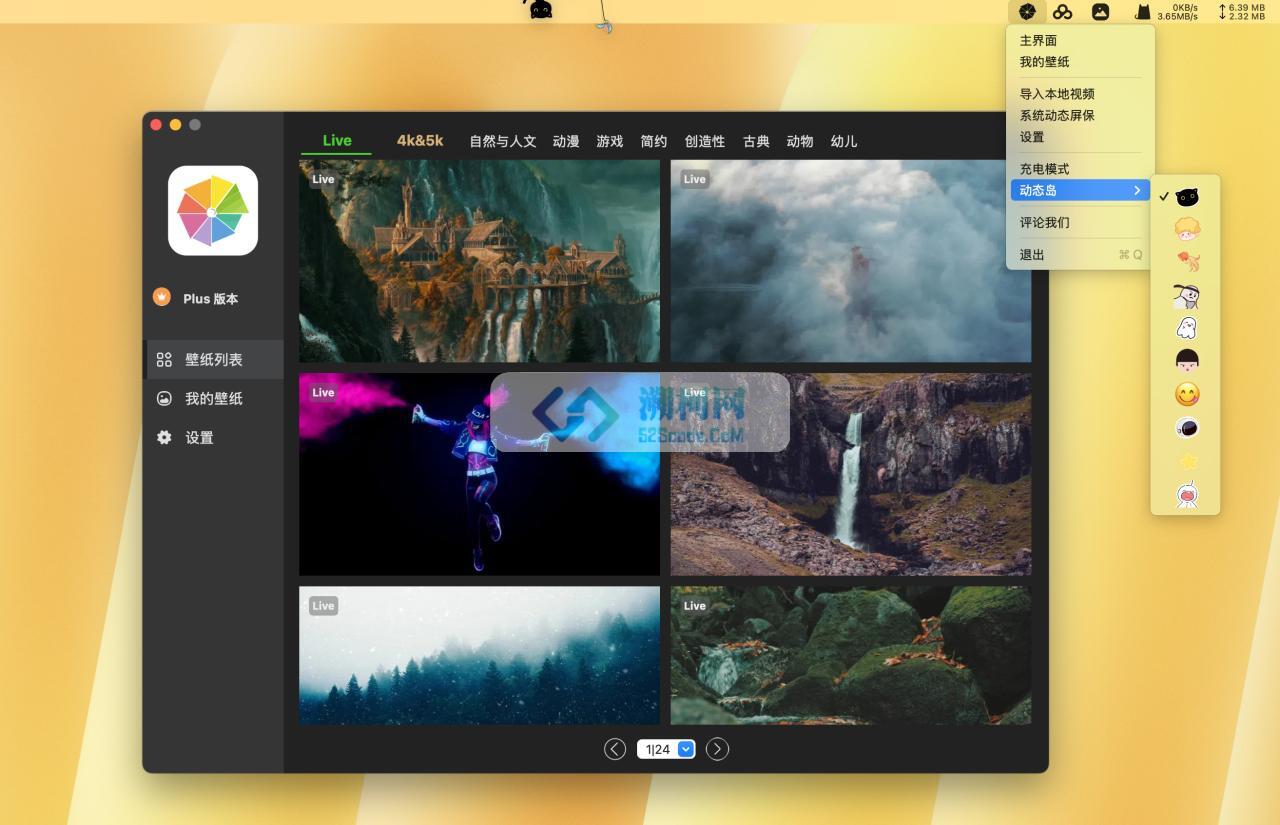The width and height of the screenshot is (1280, 825).
Task: Select the checked black cat island character
Action: point(1186,197)
